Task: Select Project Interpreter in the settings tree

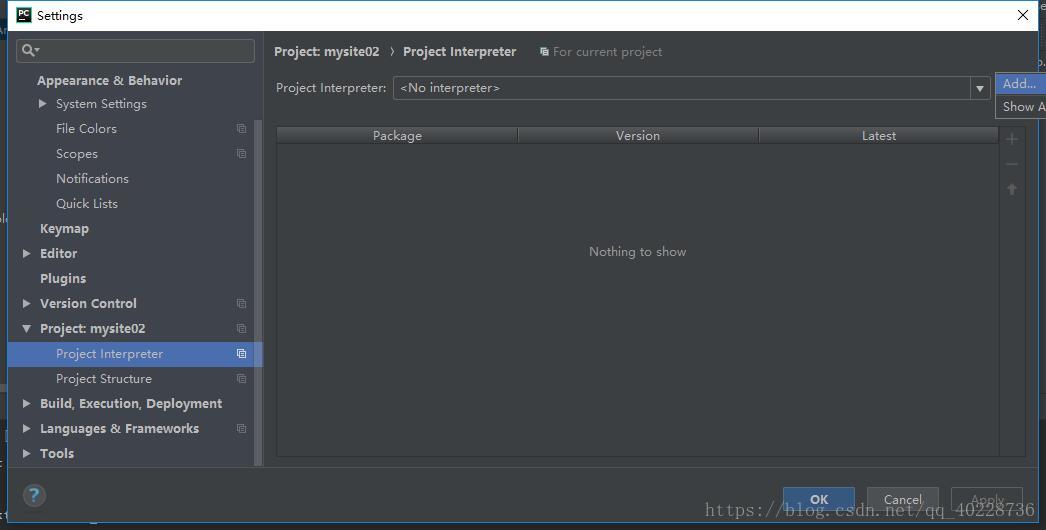Action: click(x=135, y=354)
